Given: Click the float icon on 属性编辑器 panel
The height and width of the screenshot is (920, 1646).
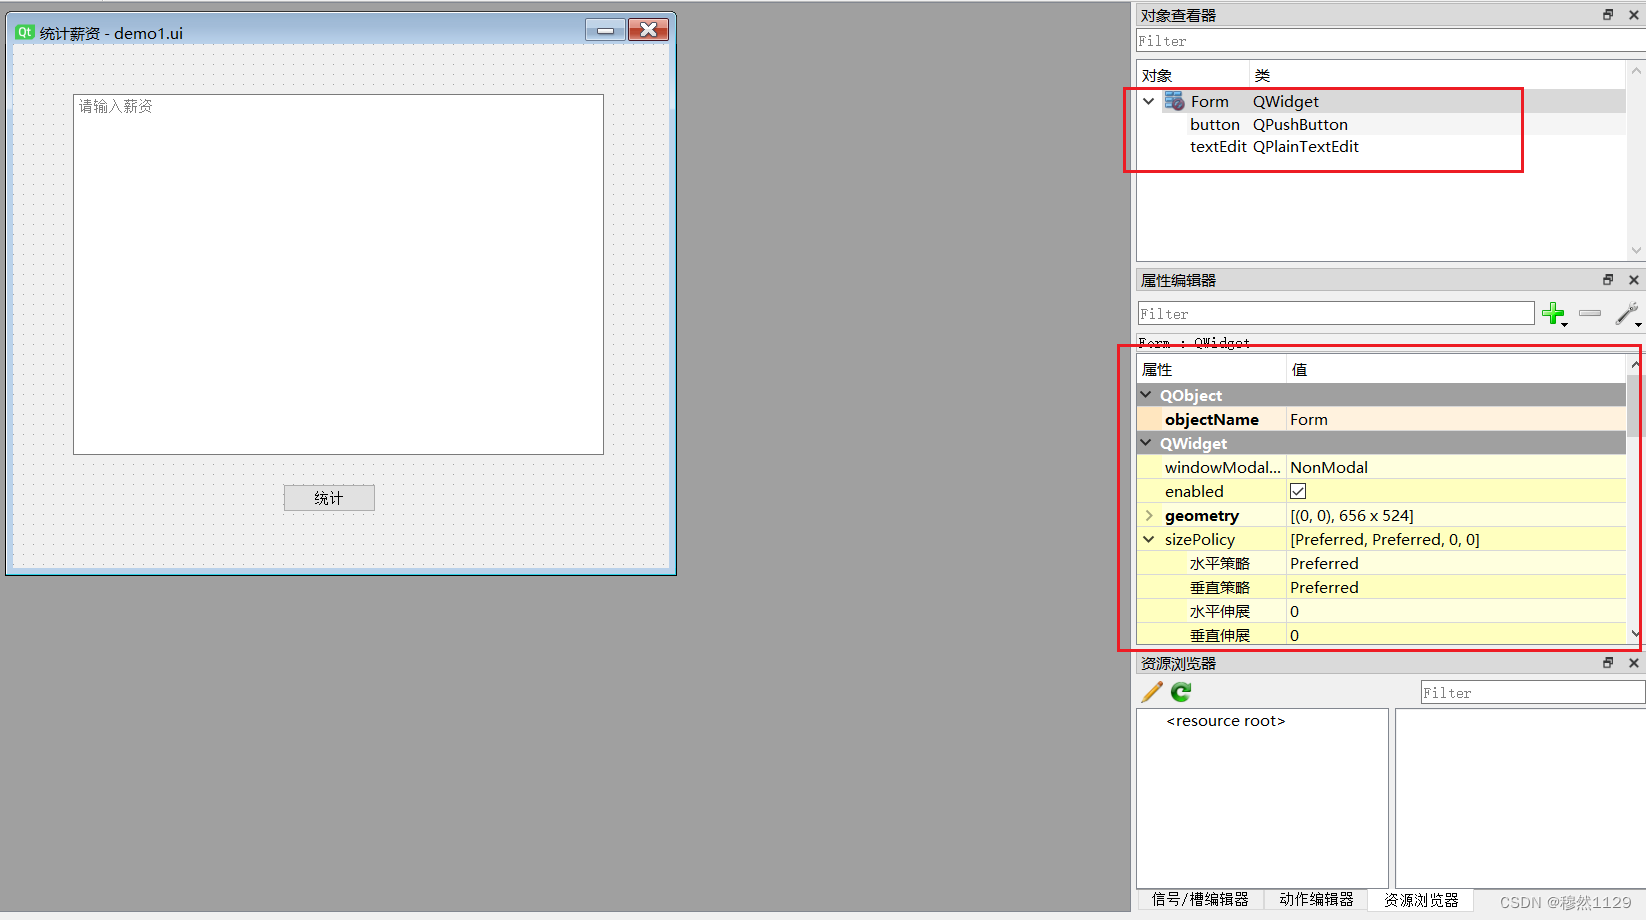Looking at the screenshot, I should click(1607, 280).
